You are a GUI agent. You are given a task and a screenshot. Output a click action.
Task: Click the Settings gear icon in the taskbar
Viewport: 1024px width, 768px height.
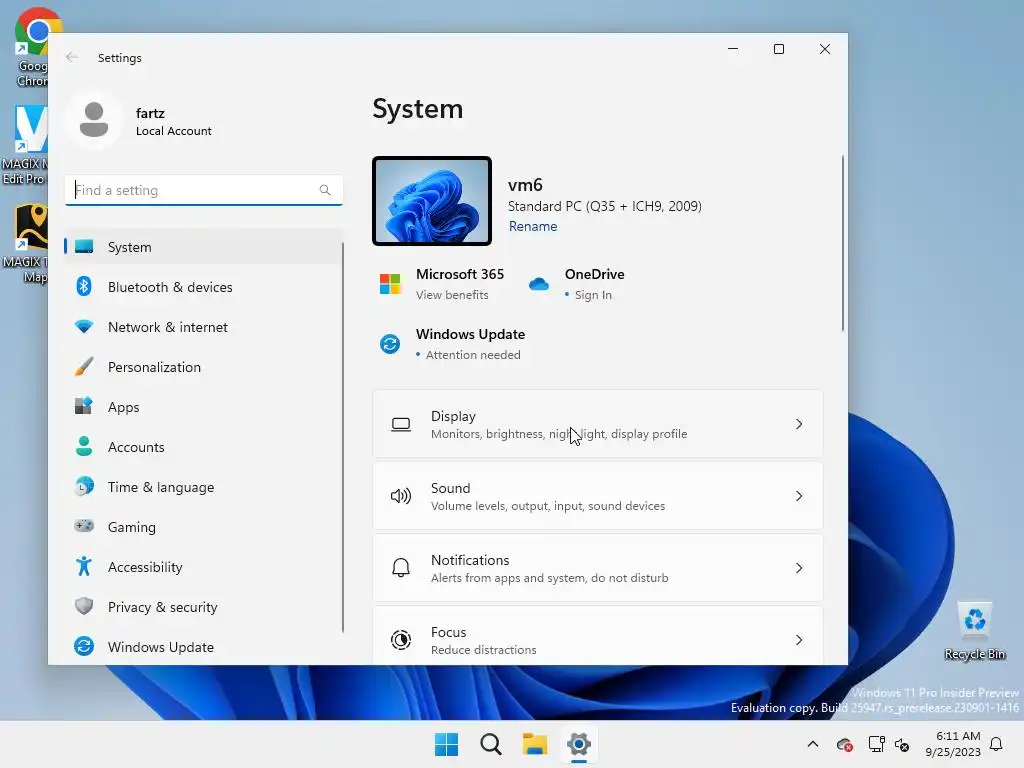pos(579,744)
